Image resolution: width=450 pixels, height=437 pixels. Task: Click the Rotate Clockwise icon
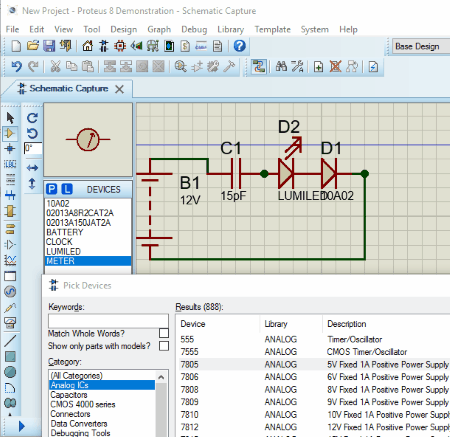(32, 118)
